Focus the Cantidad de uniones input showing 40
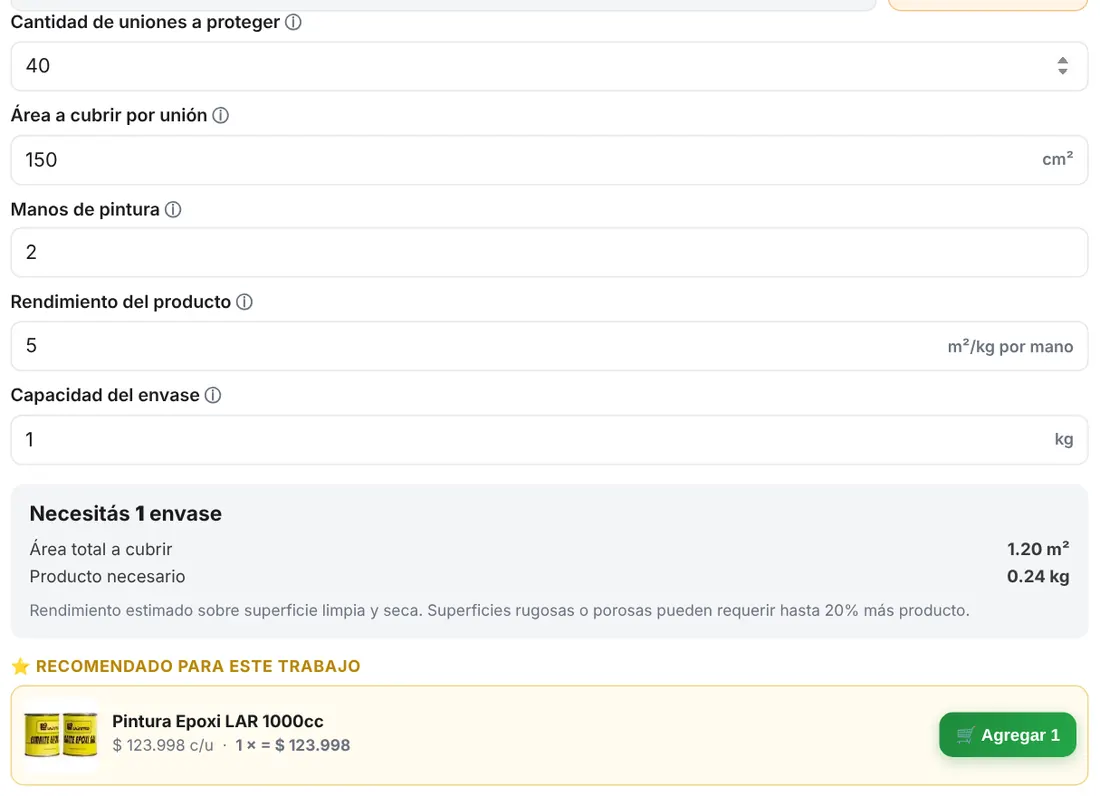Image resolution: width=1100 pixels, height=796 pixels. [549, 66]
